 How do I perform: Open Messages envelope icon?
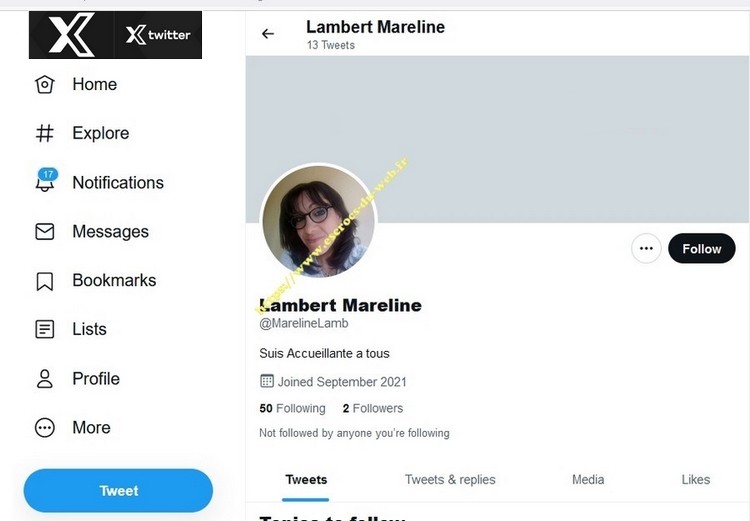(x=44, y=232)
